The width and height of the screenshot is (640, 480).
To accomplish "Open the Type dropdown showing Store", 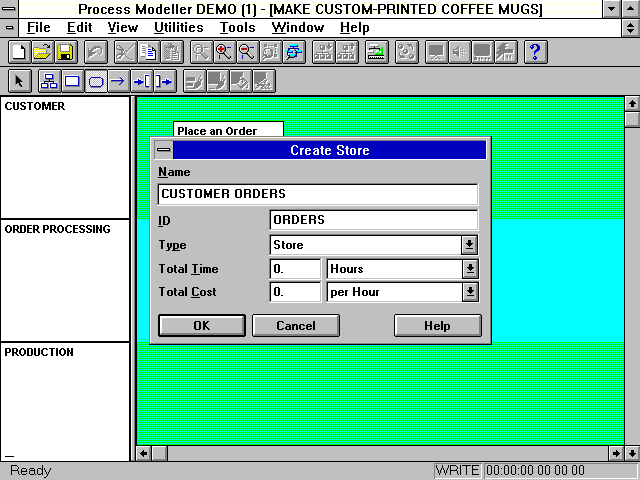I will pyautogui.click(x=469, y=245).
